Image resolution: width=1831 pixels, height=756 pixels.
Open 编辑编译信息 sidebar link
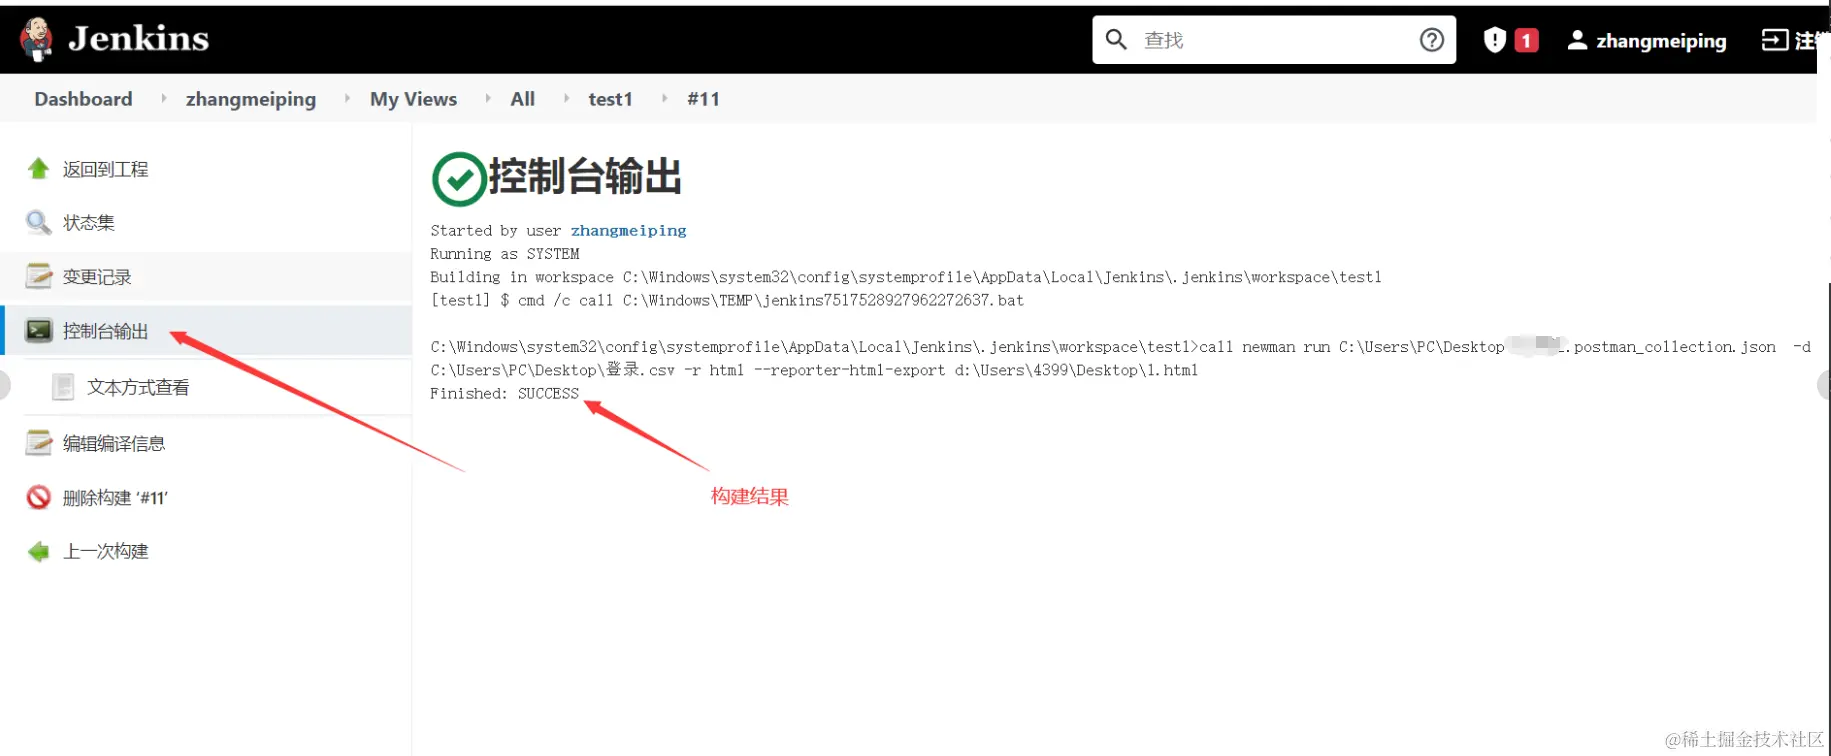pos(114,443)
